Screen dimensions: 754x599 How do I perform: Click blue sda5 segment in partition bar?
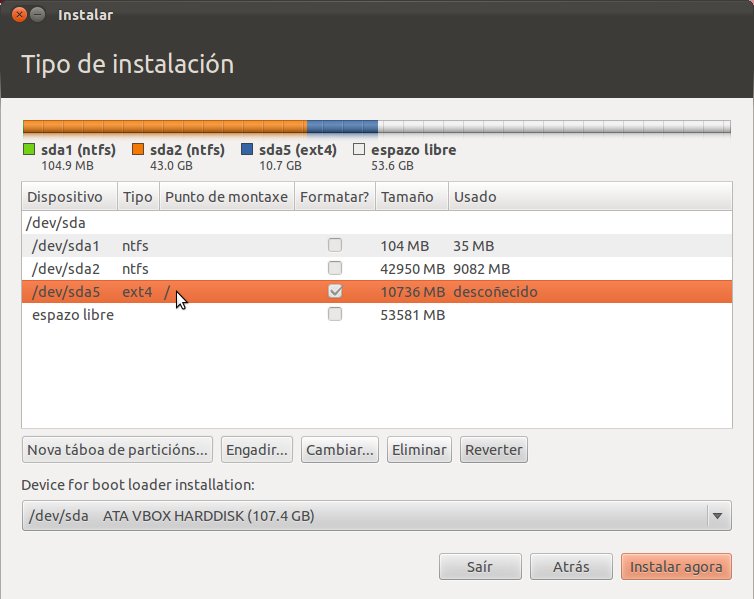tap(342, 127)
